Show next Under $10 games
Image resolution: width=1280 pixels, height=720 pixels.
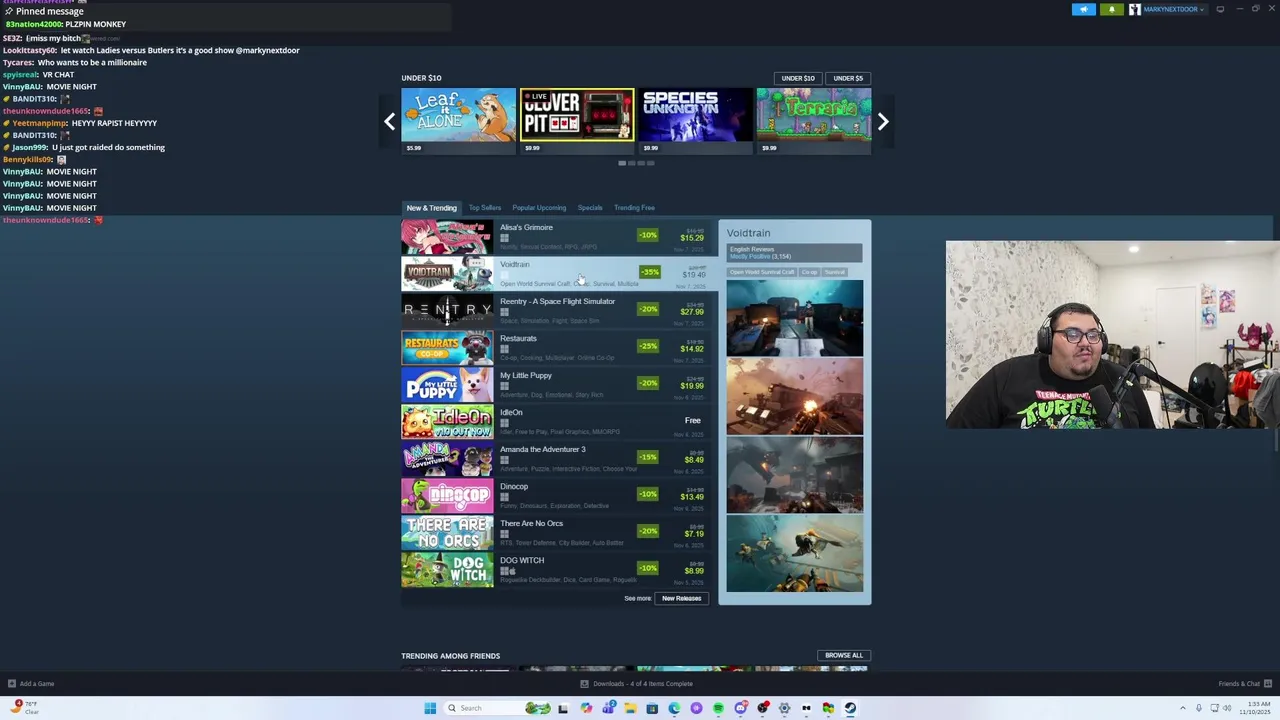coord(882,122)
